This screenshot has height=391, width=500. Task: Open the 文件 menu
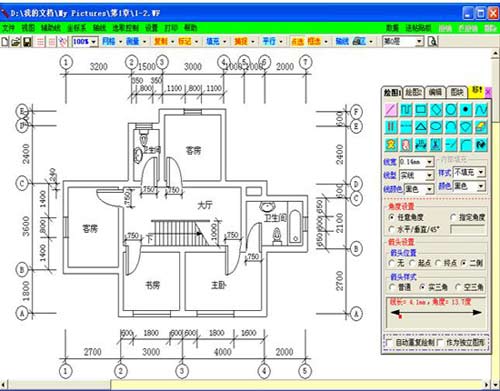pyautogui.click(x=8, y=28)
